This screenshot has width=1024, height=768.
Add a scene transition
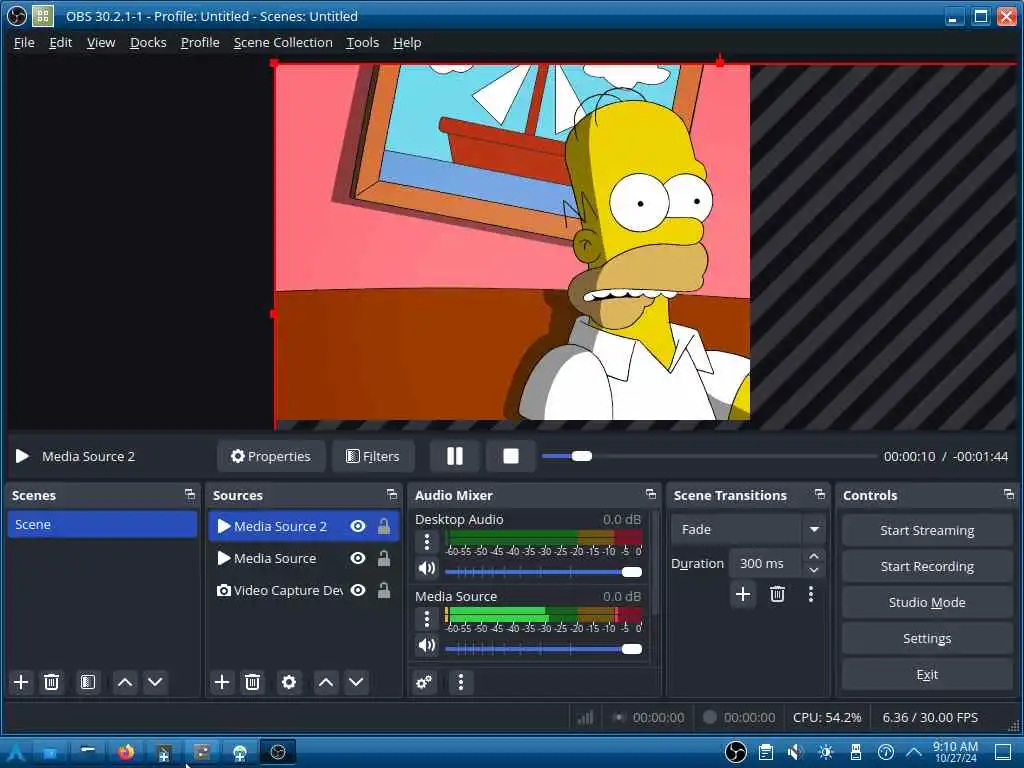[743, 594]
